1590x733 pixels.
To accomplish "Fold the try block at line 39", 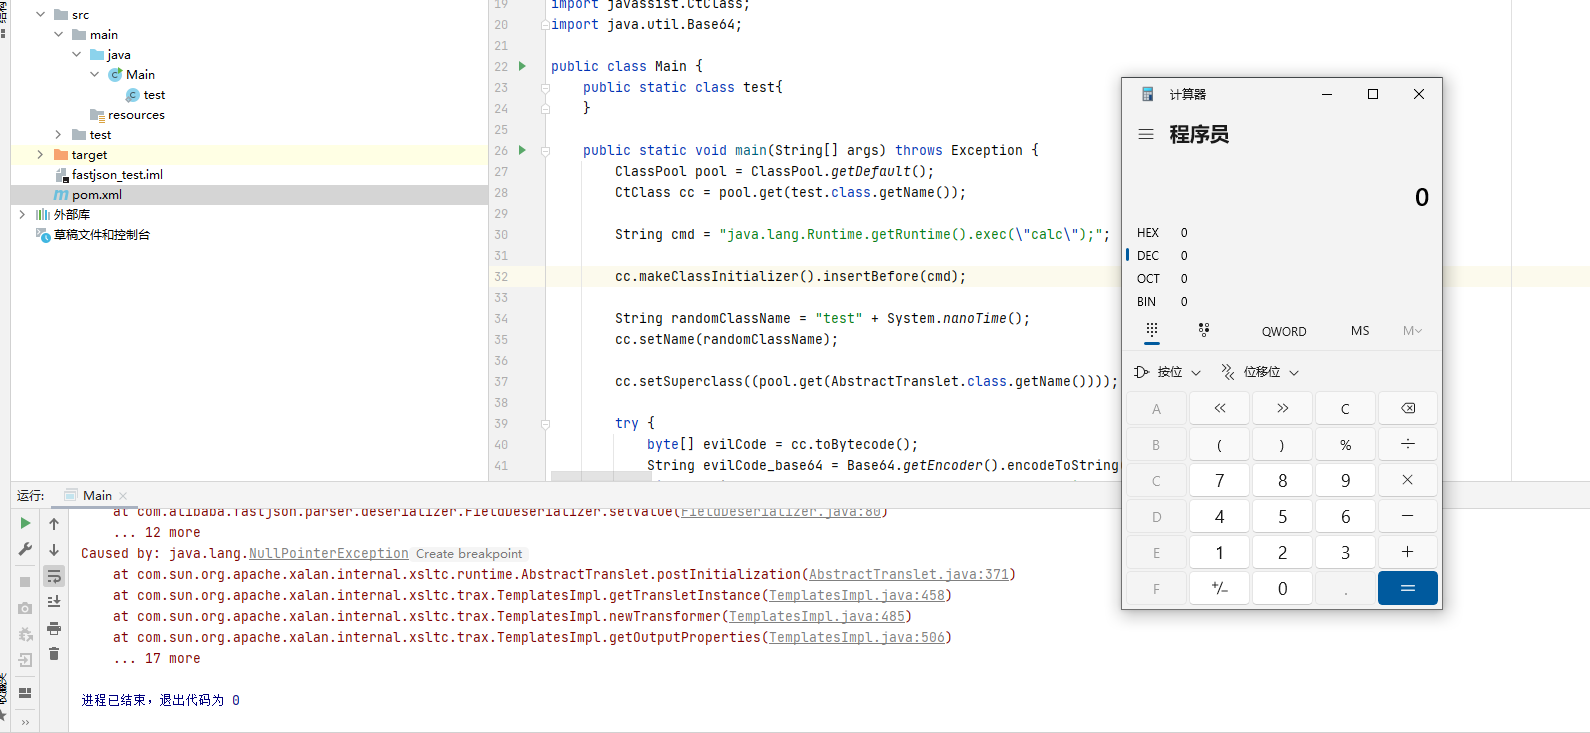I will 545,424.
